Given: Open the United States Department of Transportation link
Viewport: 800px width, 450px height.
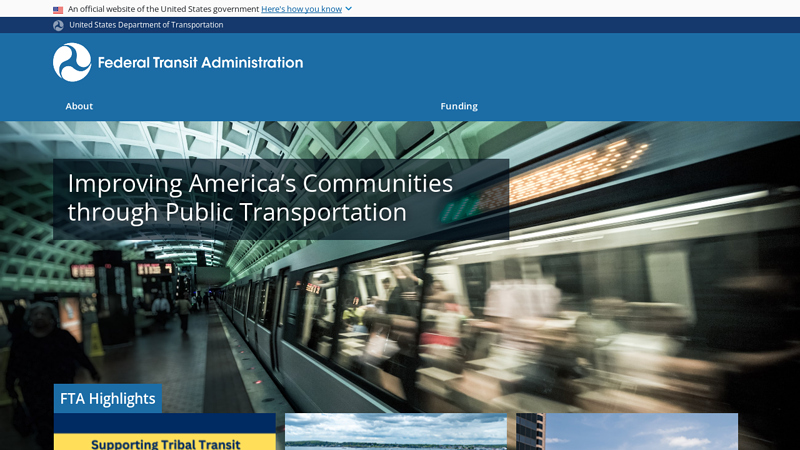Looking at the screenshot, I should (x=146, y=25).
